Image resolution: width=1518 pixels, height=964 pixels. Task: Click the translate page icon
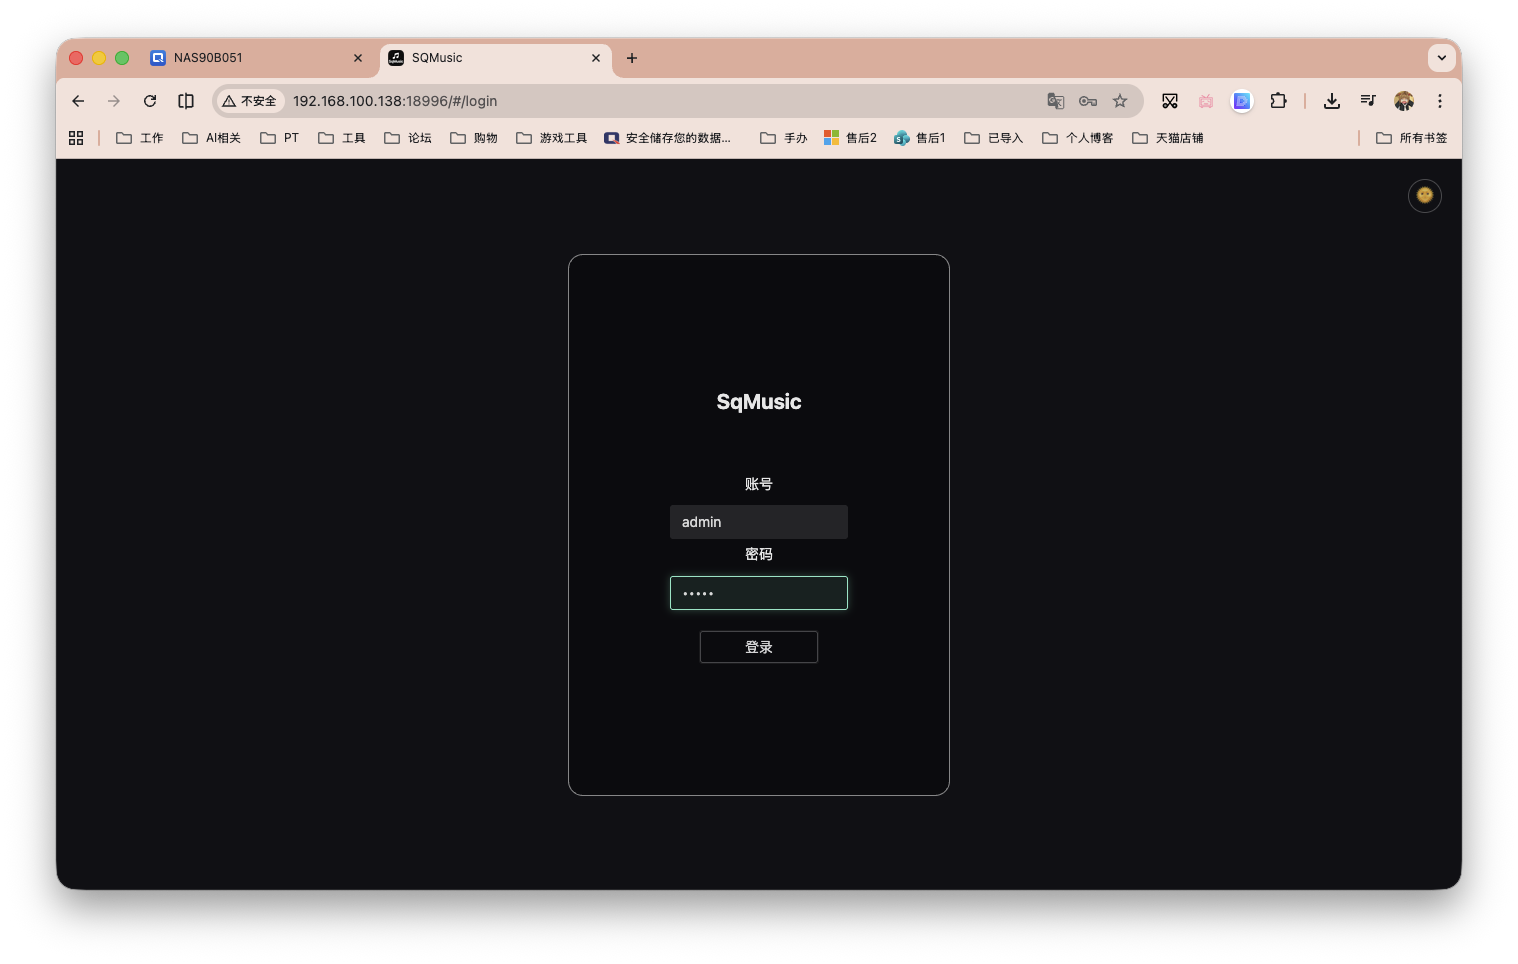(1055, 101)
